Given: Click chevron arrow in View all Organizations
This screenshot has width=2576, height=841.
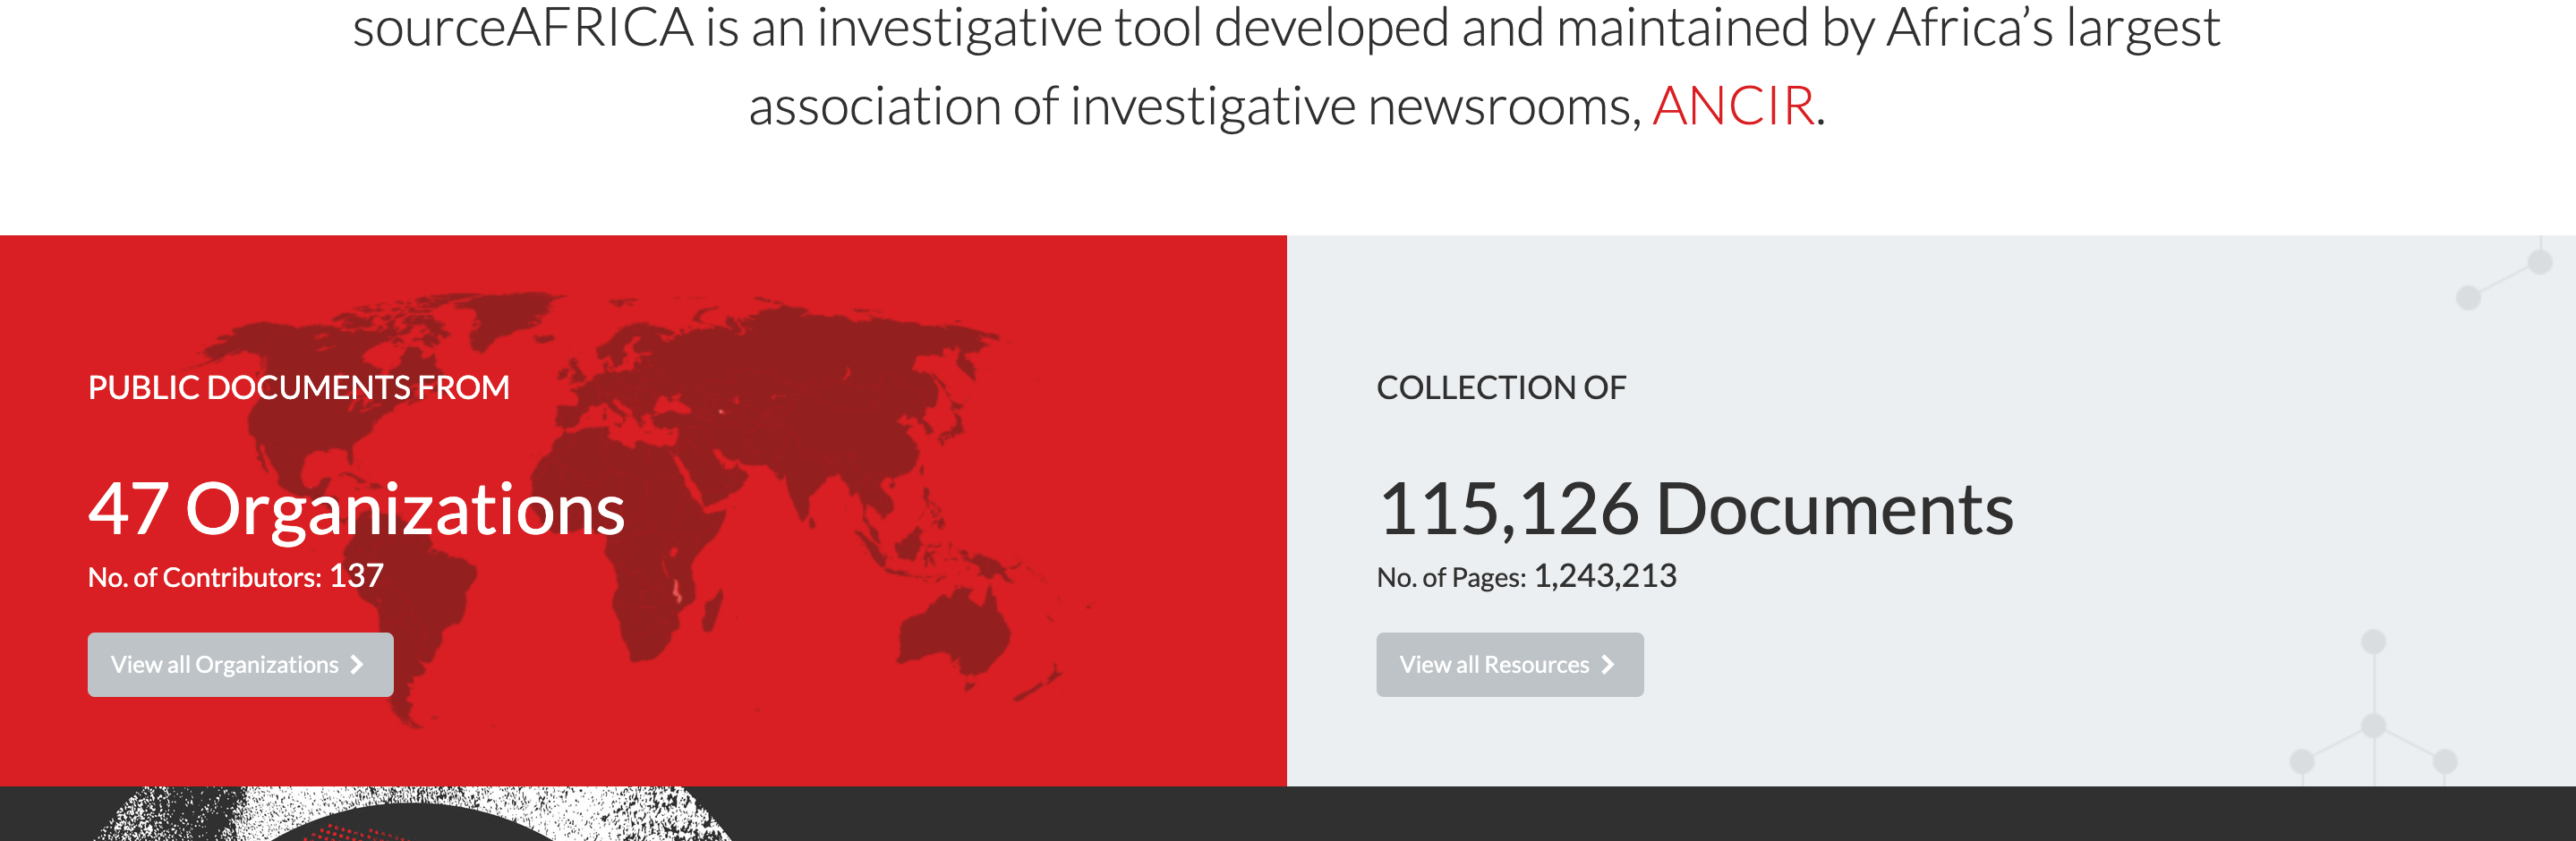Looking at the screenshot, I should [x=357, y=664].
